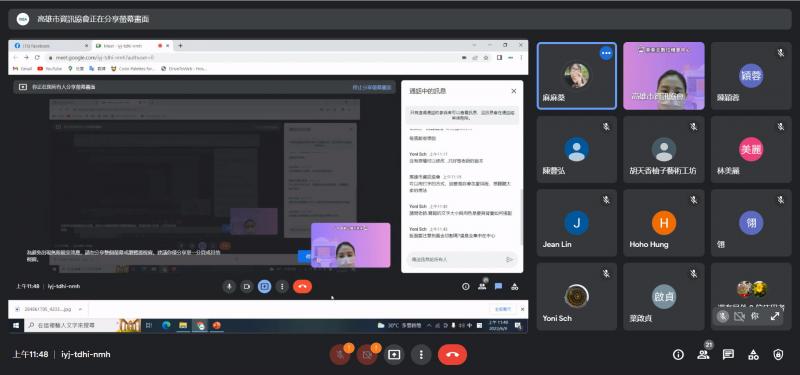Click the 翎 avatar tile
800x375 pixels.
[751, 223]
